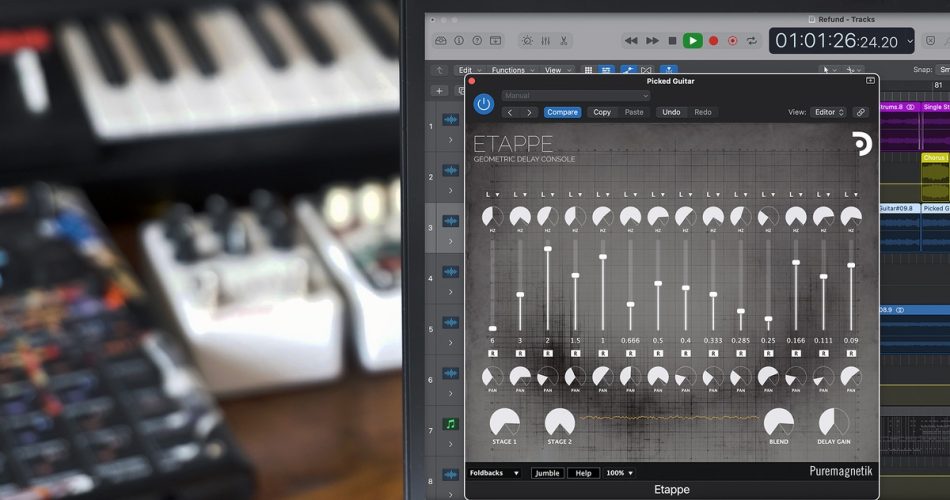Select the track 7 green music note icon
The width and height of the screenshot is (950, 500).
click(450, 424)
